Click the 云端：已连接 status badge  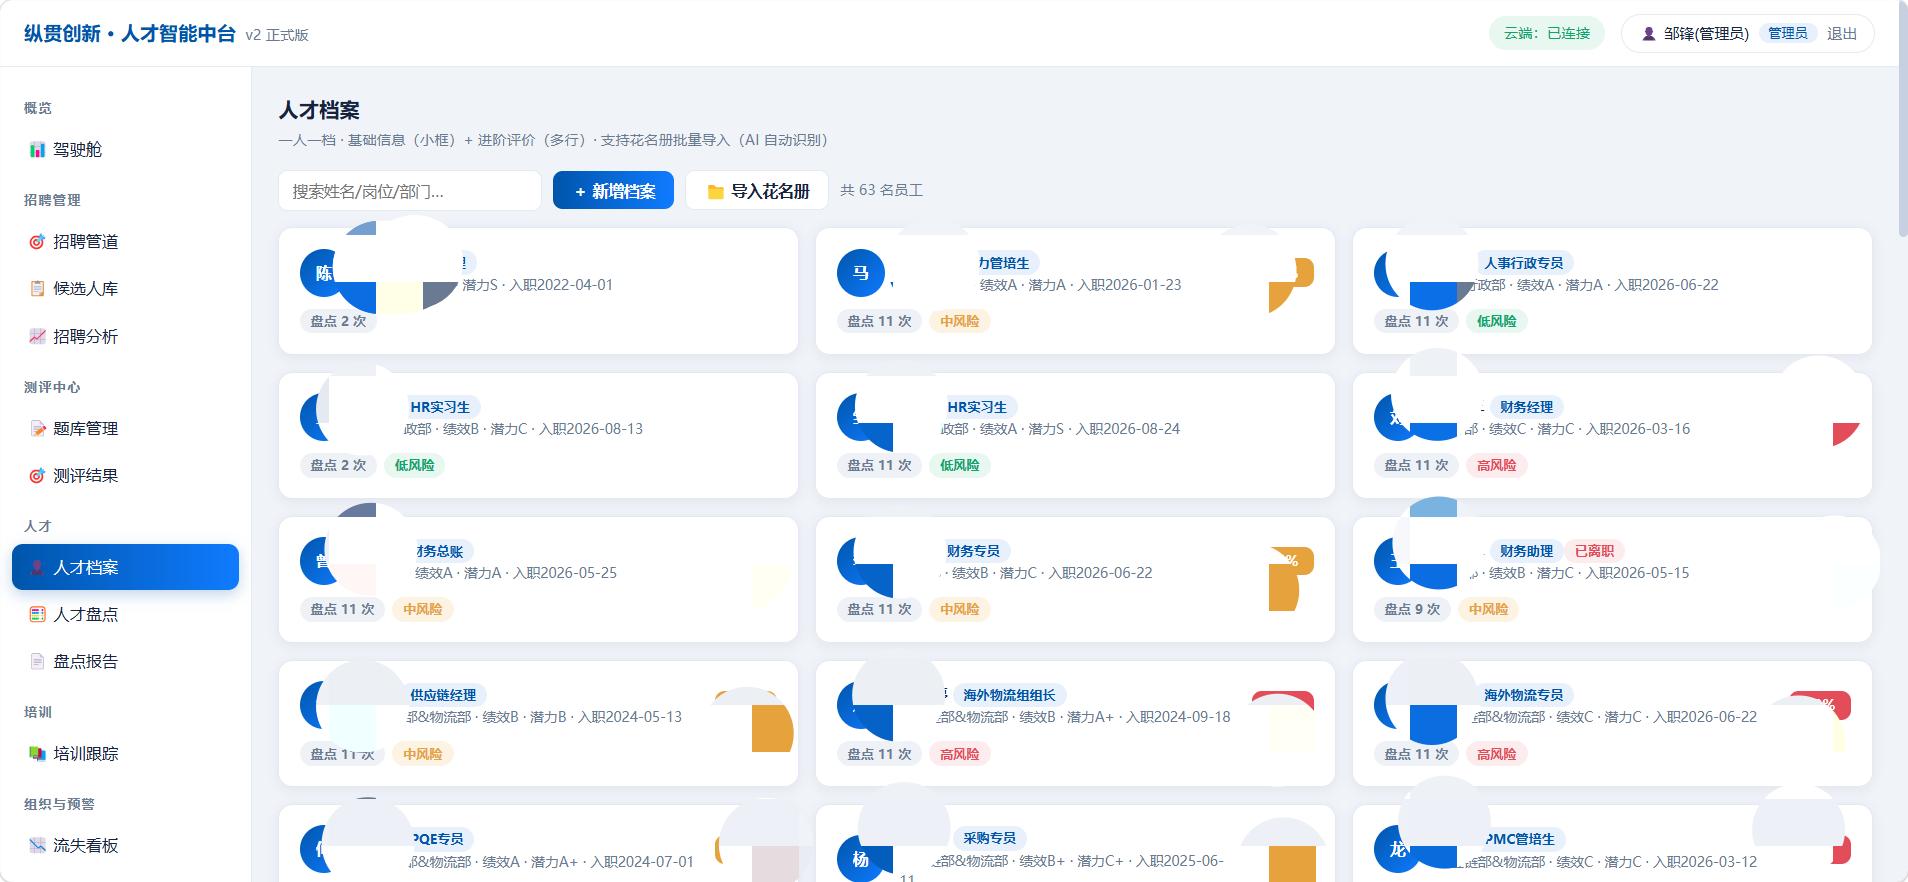tap(1547, 34)
